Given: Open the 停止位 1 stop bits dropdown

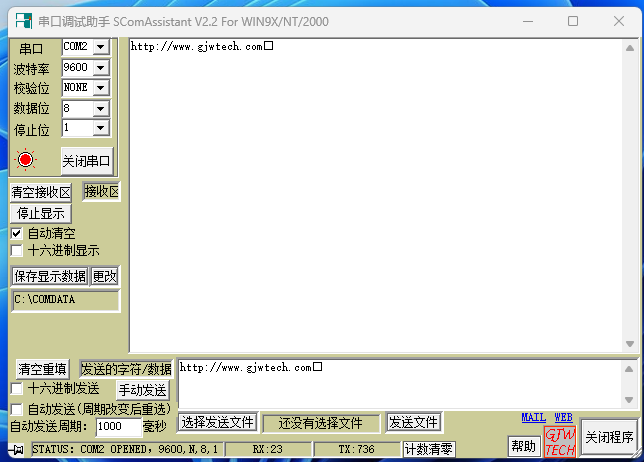Looking at the screenshot, I should coord(101,128).
